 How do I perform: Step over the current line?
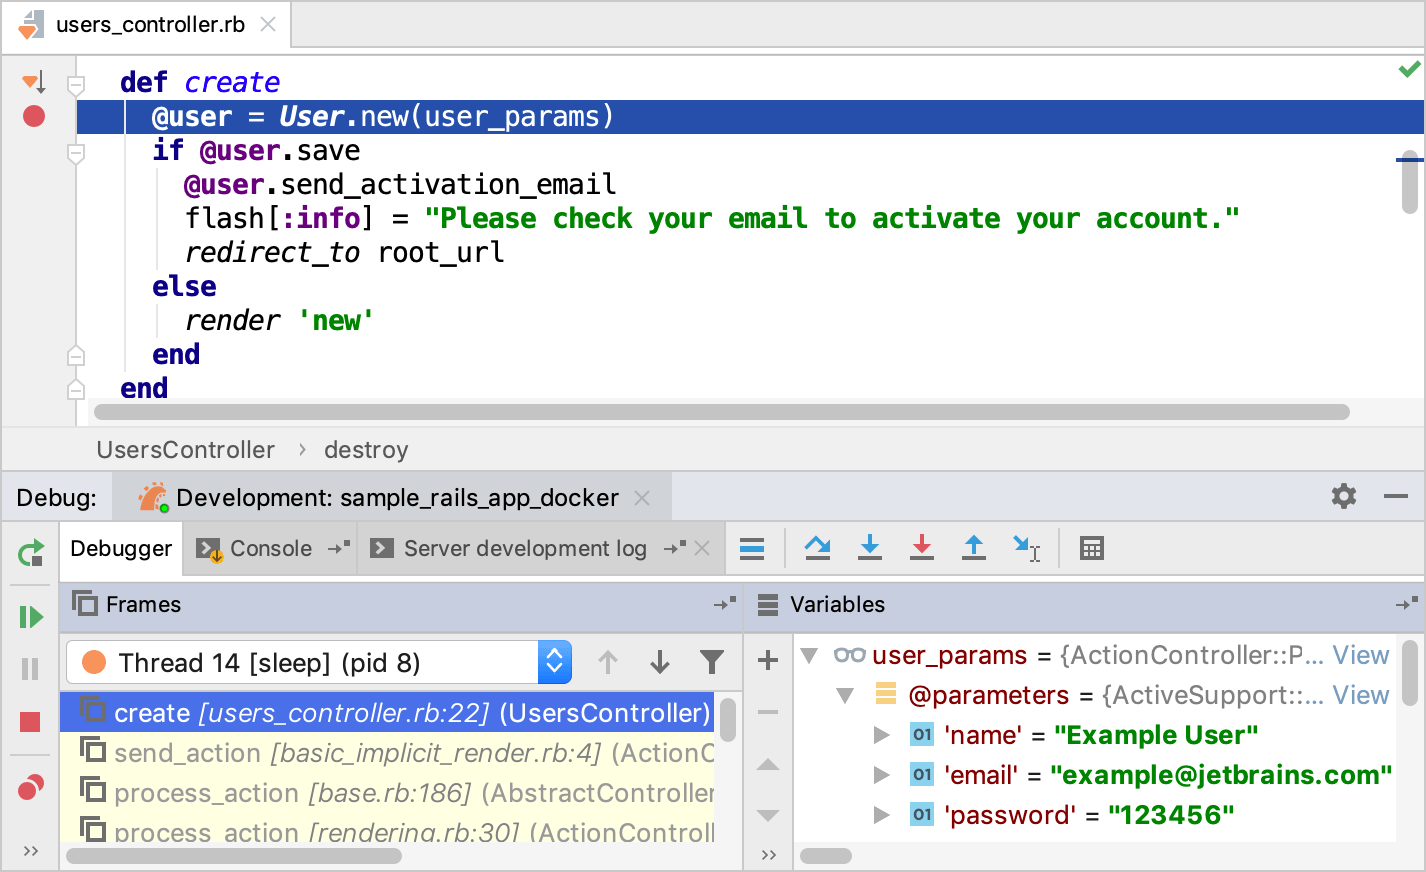(817, 548)
